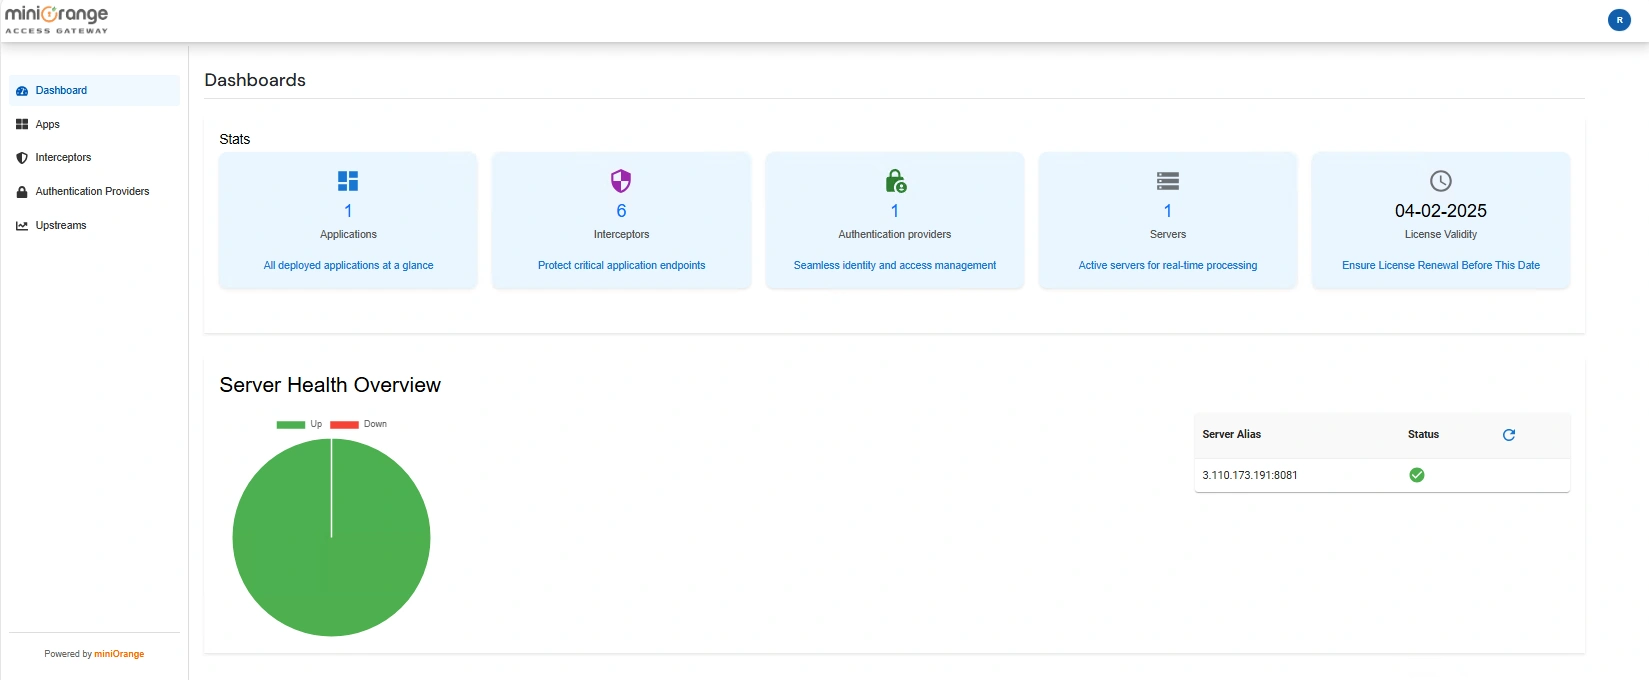Toggle the red Down legend swatch

click(344, 425)
